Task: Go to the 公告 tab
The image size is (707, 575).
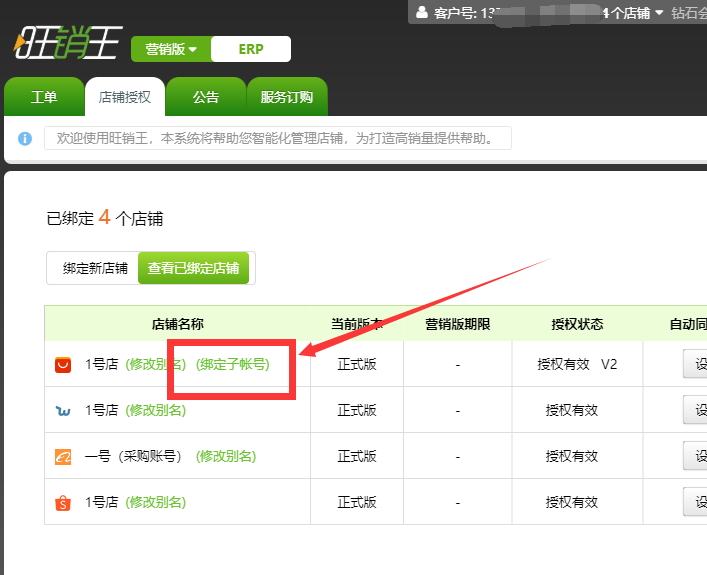Action: click(206, 97)
